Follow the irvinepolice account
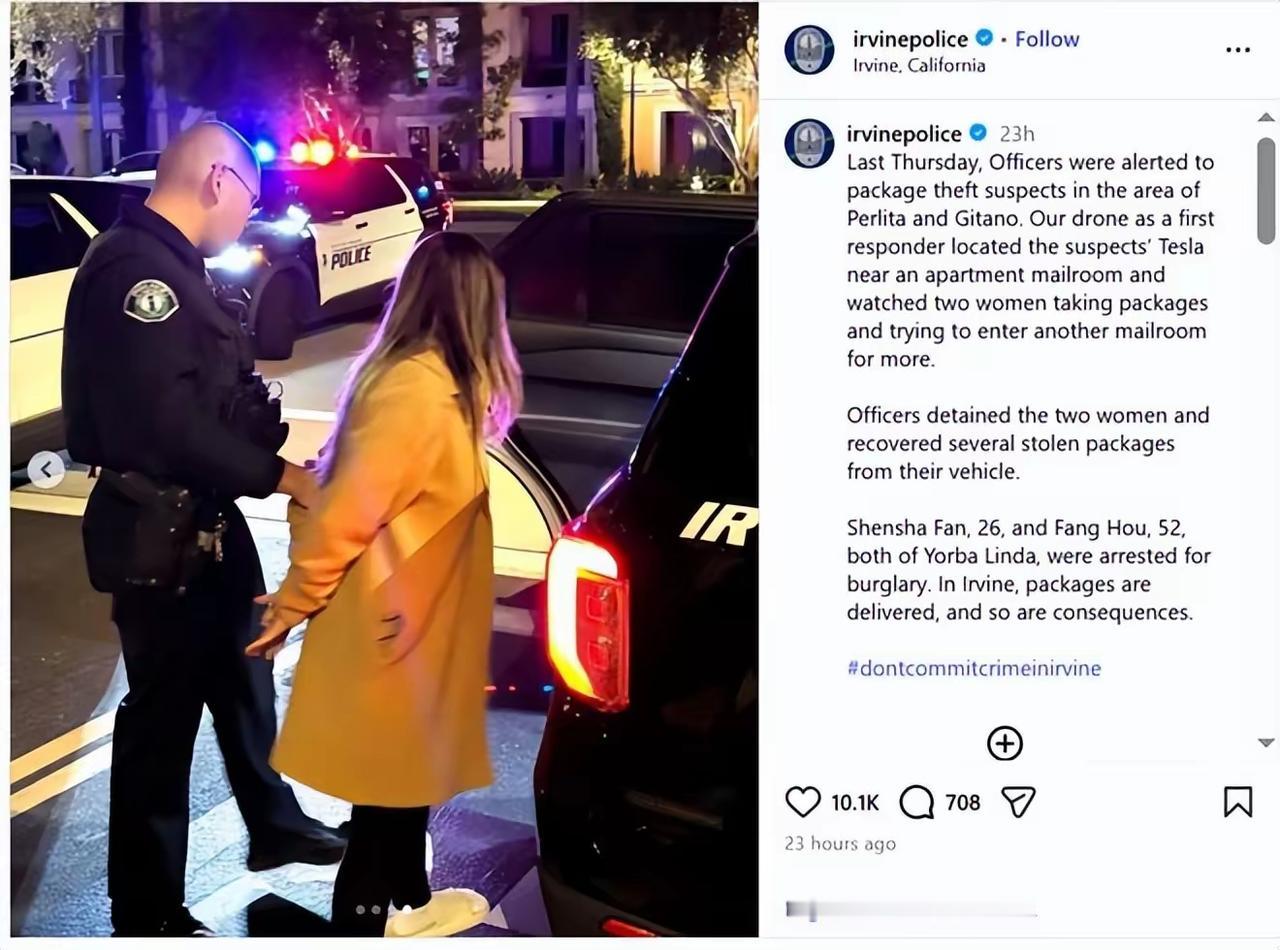This screenshot has width=1280, height=950. pyautogui.click(x=1047, y=39)
